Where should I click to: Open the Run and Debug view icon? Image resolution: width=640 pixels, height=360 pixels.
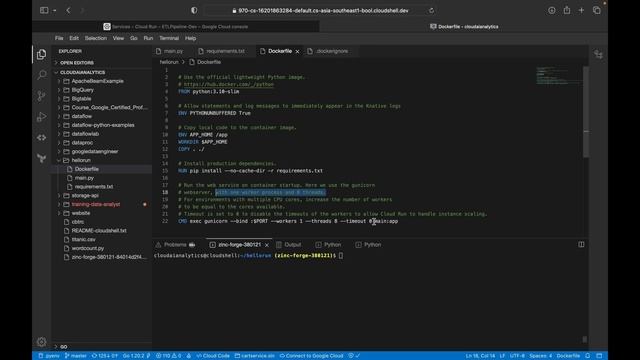pyautogui.click(x=41, y=117)
